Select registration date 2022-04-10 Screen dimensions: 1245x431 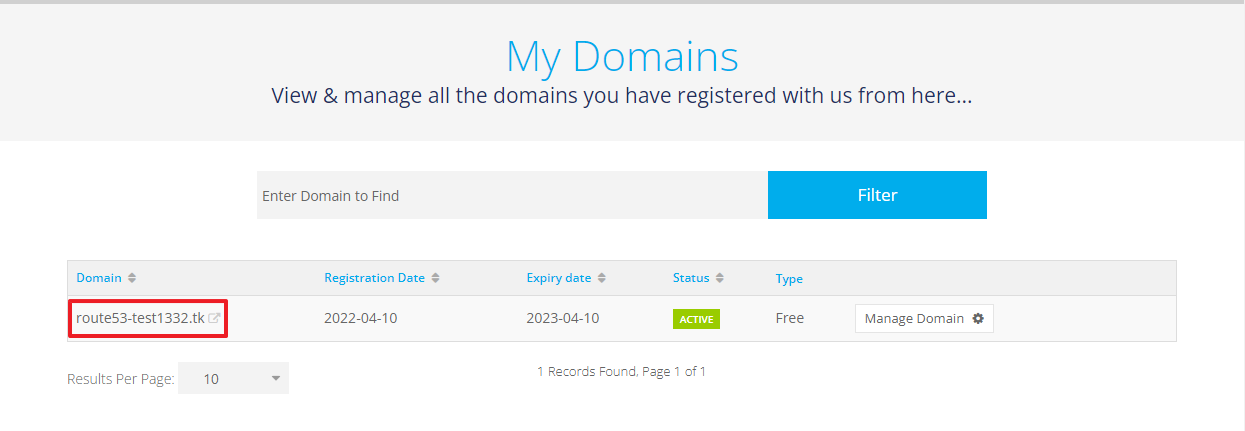tap(361, 319)
